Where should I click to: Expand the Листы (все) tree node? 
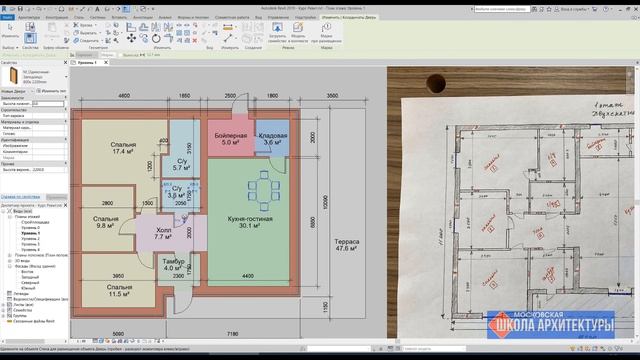tap(4, 304)
